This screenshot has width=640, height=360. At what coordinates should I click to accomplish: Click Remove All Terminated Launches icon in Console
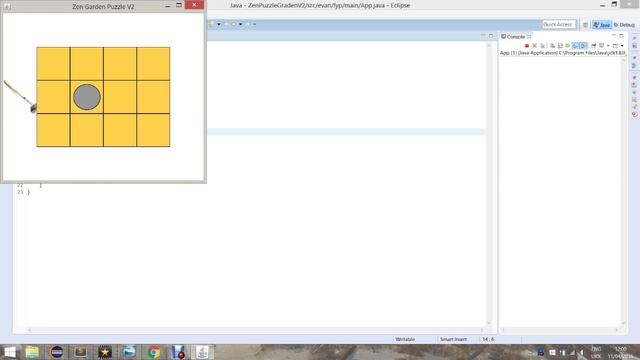pyautogui.click(x=542, y=46)
